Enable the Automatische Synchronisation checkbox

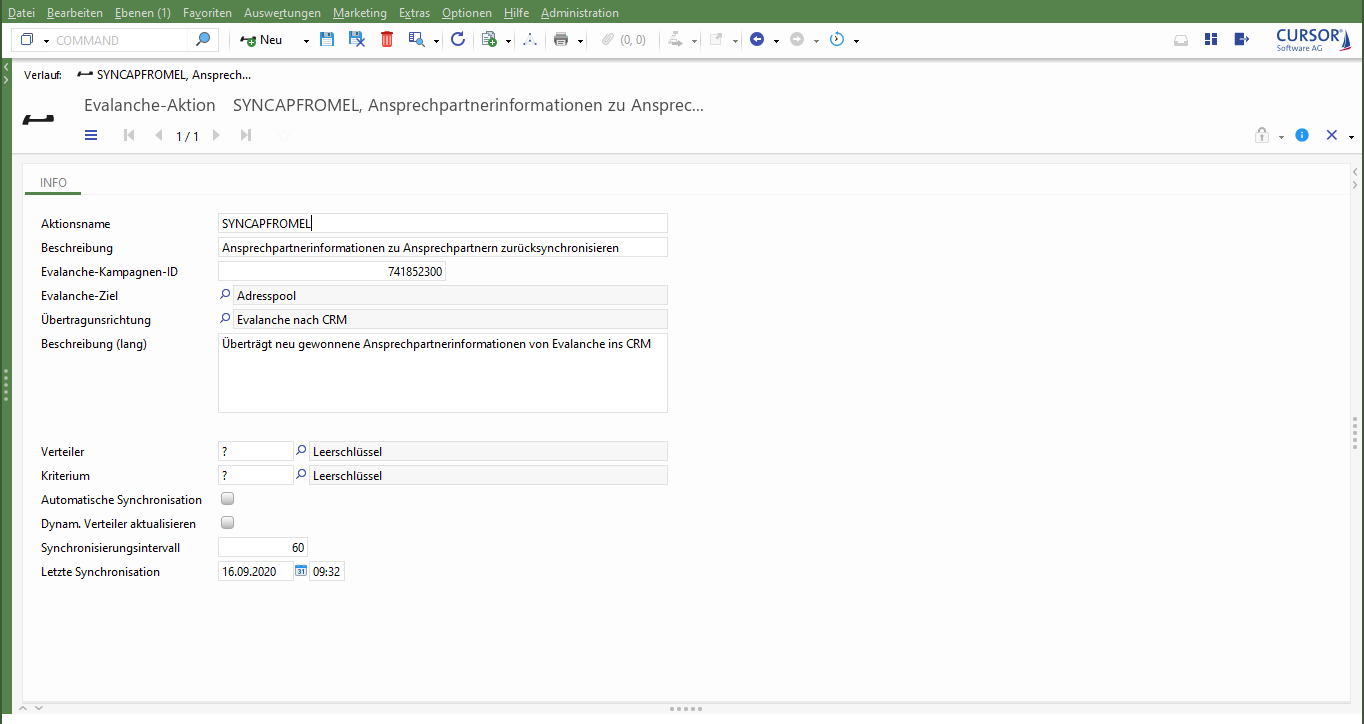click(x=227, y=499)
